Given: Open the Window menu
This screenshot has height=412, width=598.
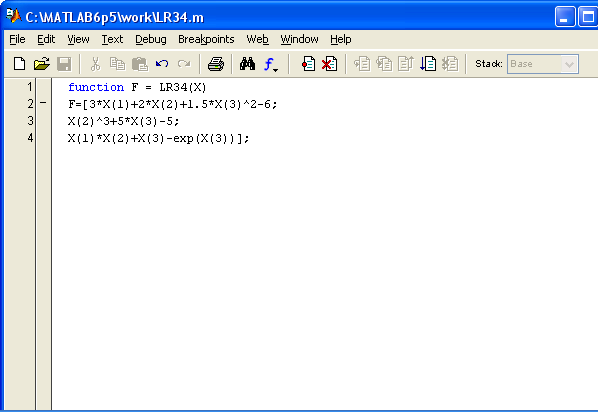Looking at the screenshot, I should point(299,39).
